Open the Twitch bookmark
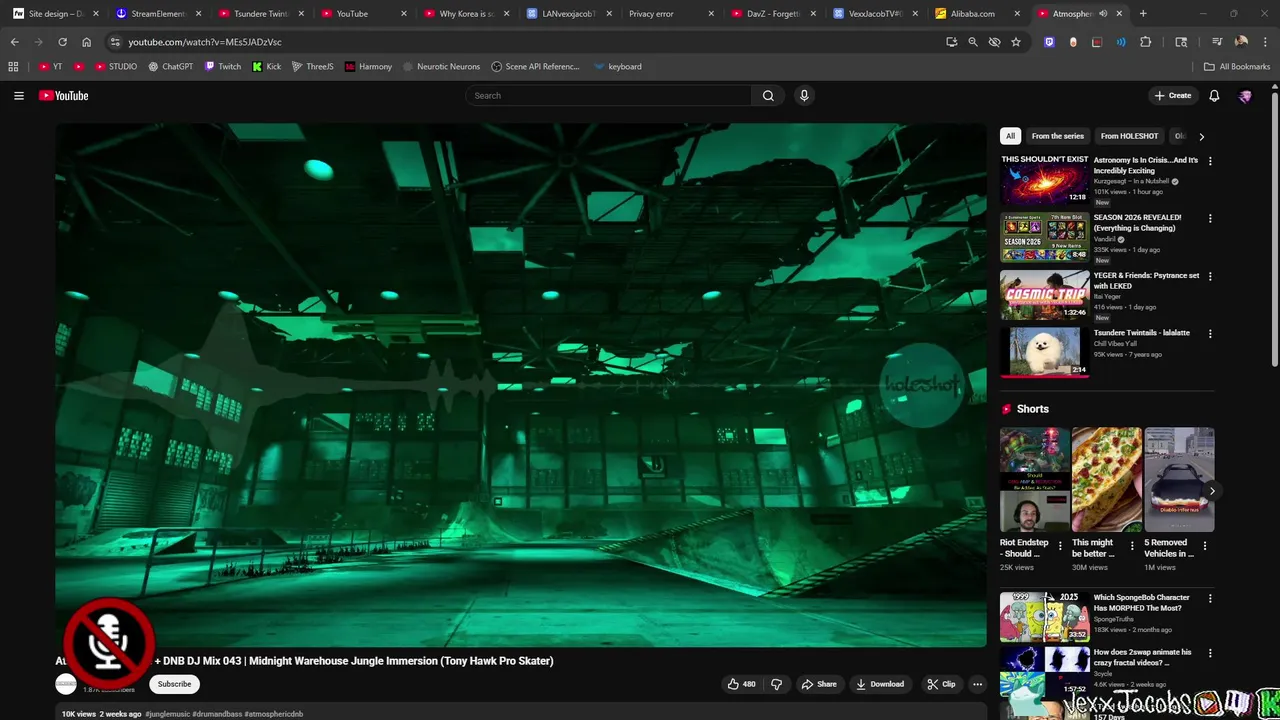 [x=223, y=67]
